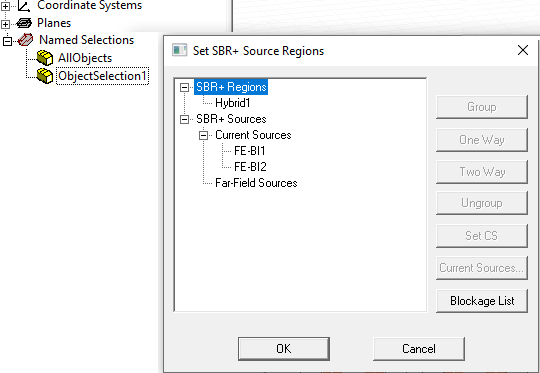The image size is (540, 373).
Task: Click the Named Selections red icon
Action: click(25, 40)
